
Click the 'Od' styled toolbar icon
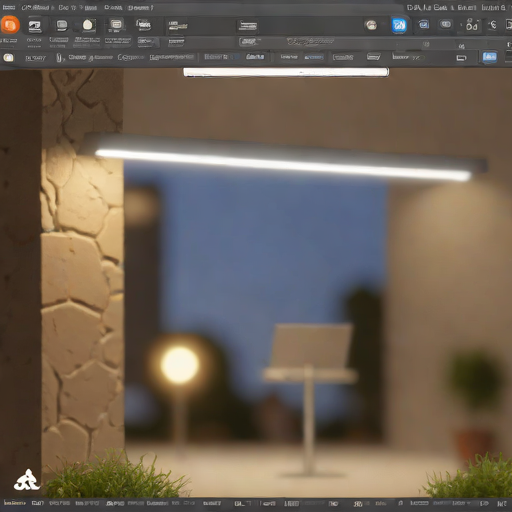tap(472, 25)
